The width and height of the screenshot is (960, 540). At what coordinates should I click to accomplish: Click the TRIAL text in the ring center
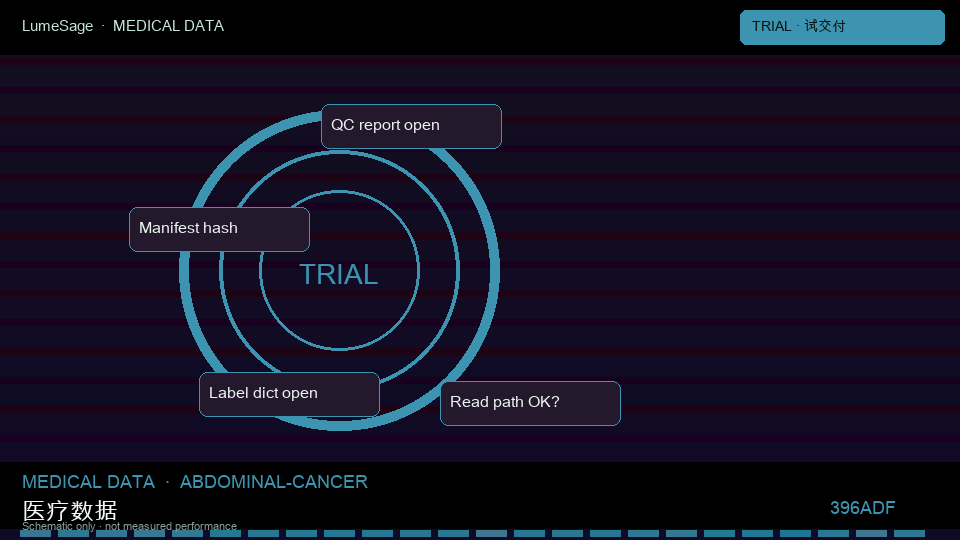339,274
